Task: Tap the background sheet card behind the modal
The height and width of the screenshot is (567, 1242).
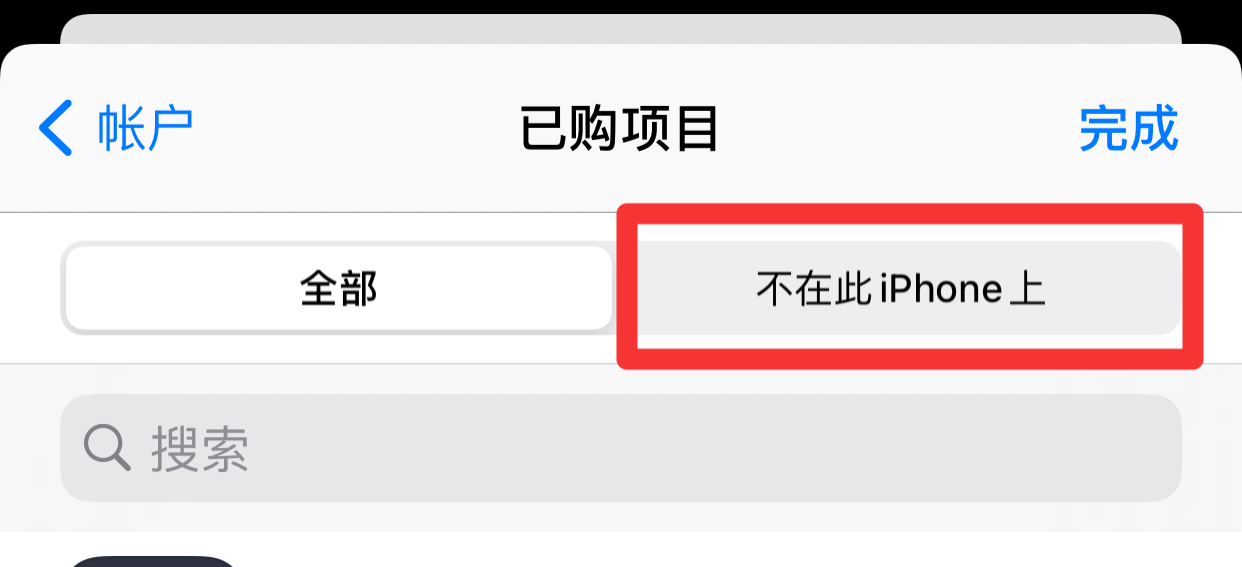Action: click(x=620, y=29)
